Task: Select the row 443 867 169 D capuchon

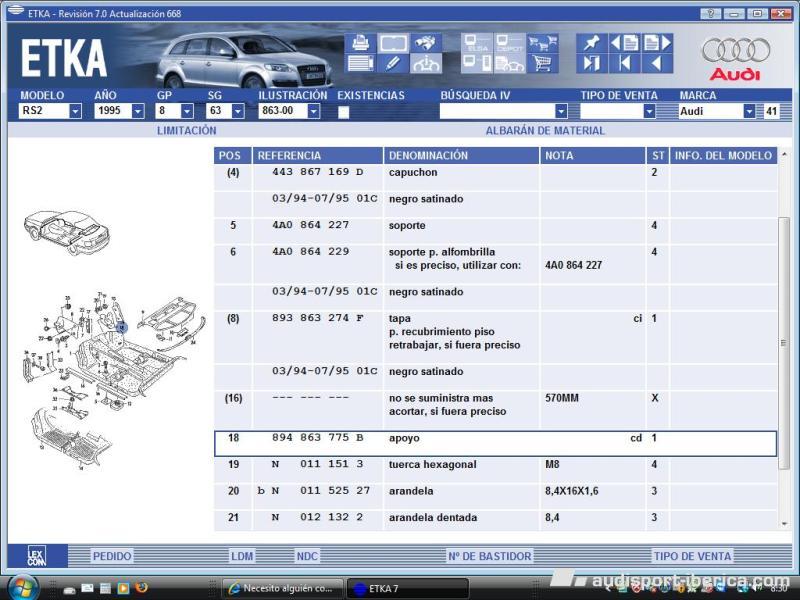Action: (495, 178)
